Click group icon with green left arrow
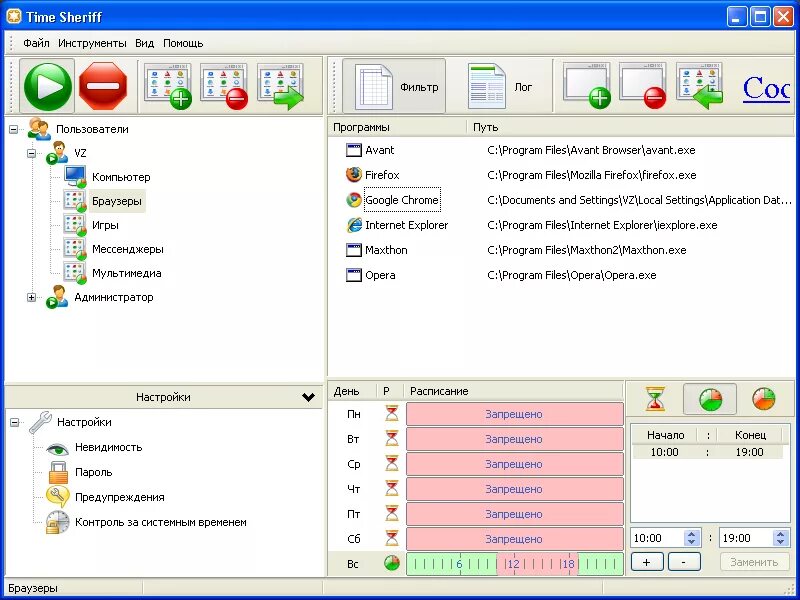 [x=700, y=86]
